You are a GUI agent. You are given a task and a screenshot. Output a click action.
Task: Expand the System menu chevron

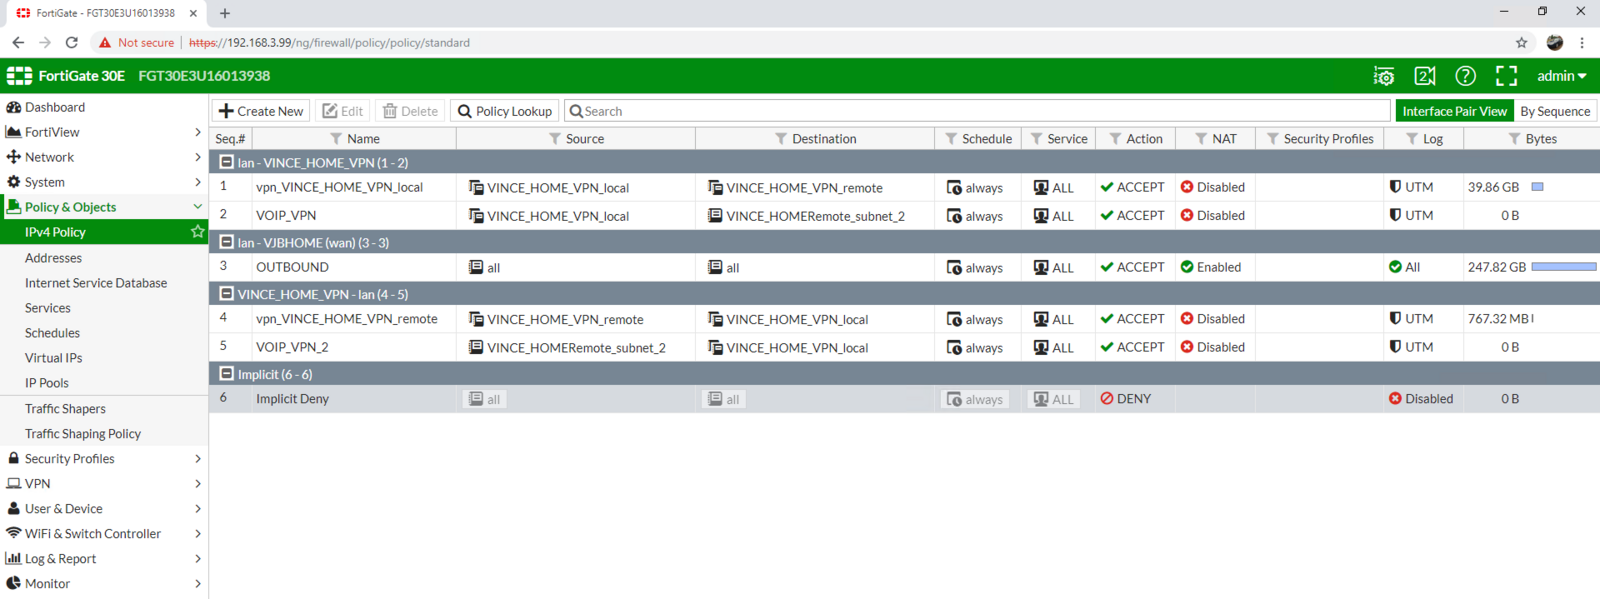coord(198,182)
